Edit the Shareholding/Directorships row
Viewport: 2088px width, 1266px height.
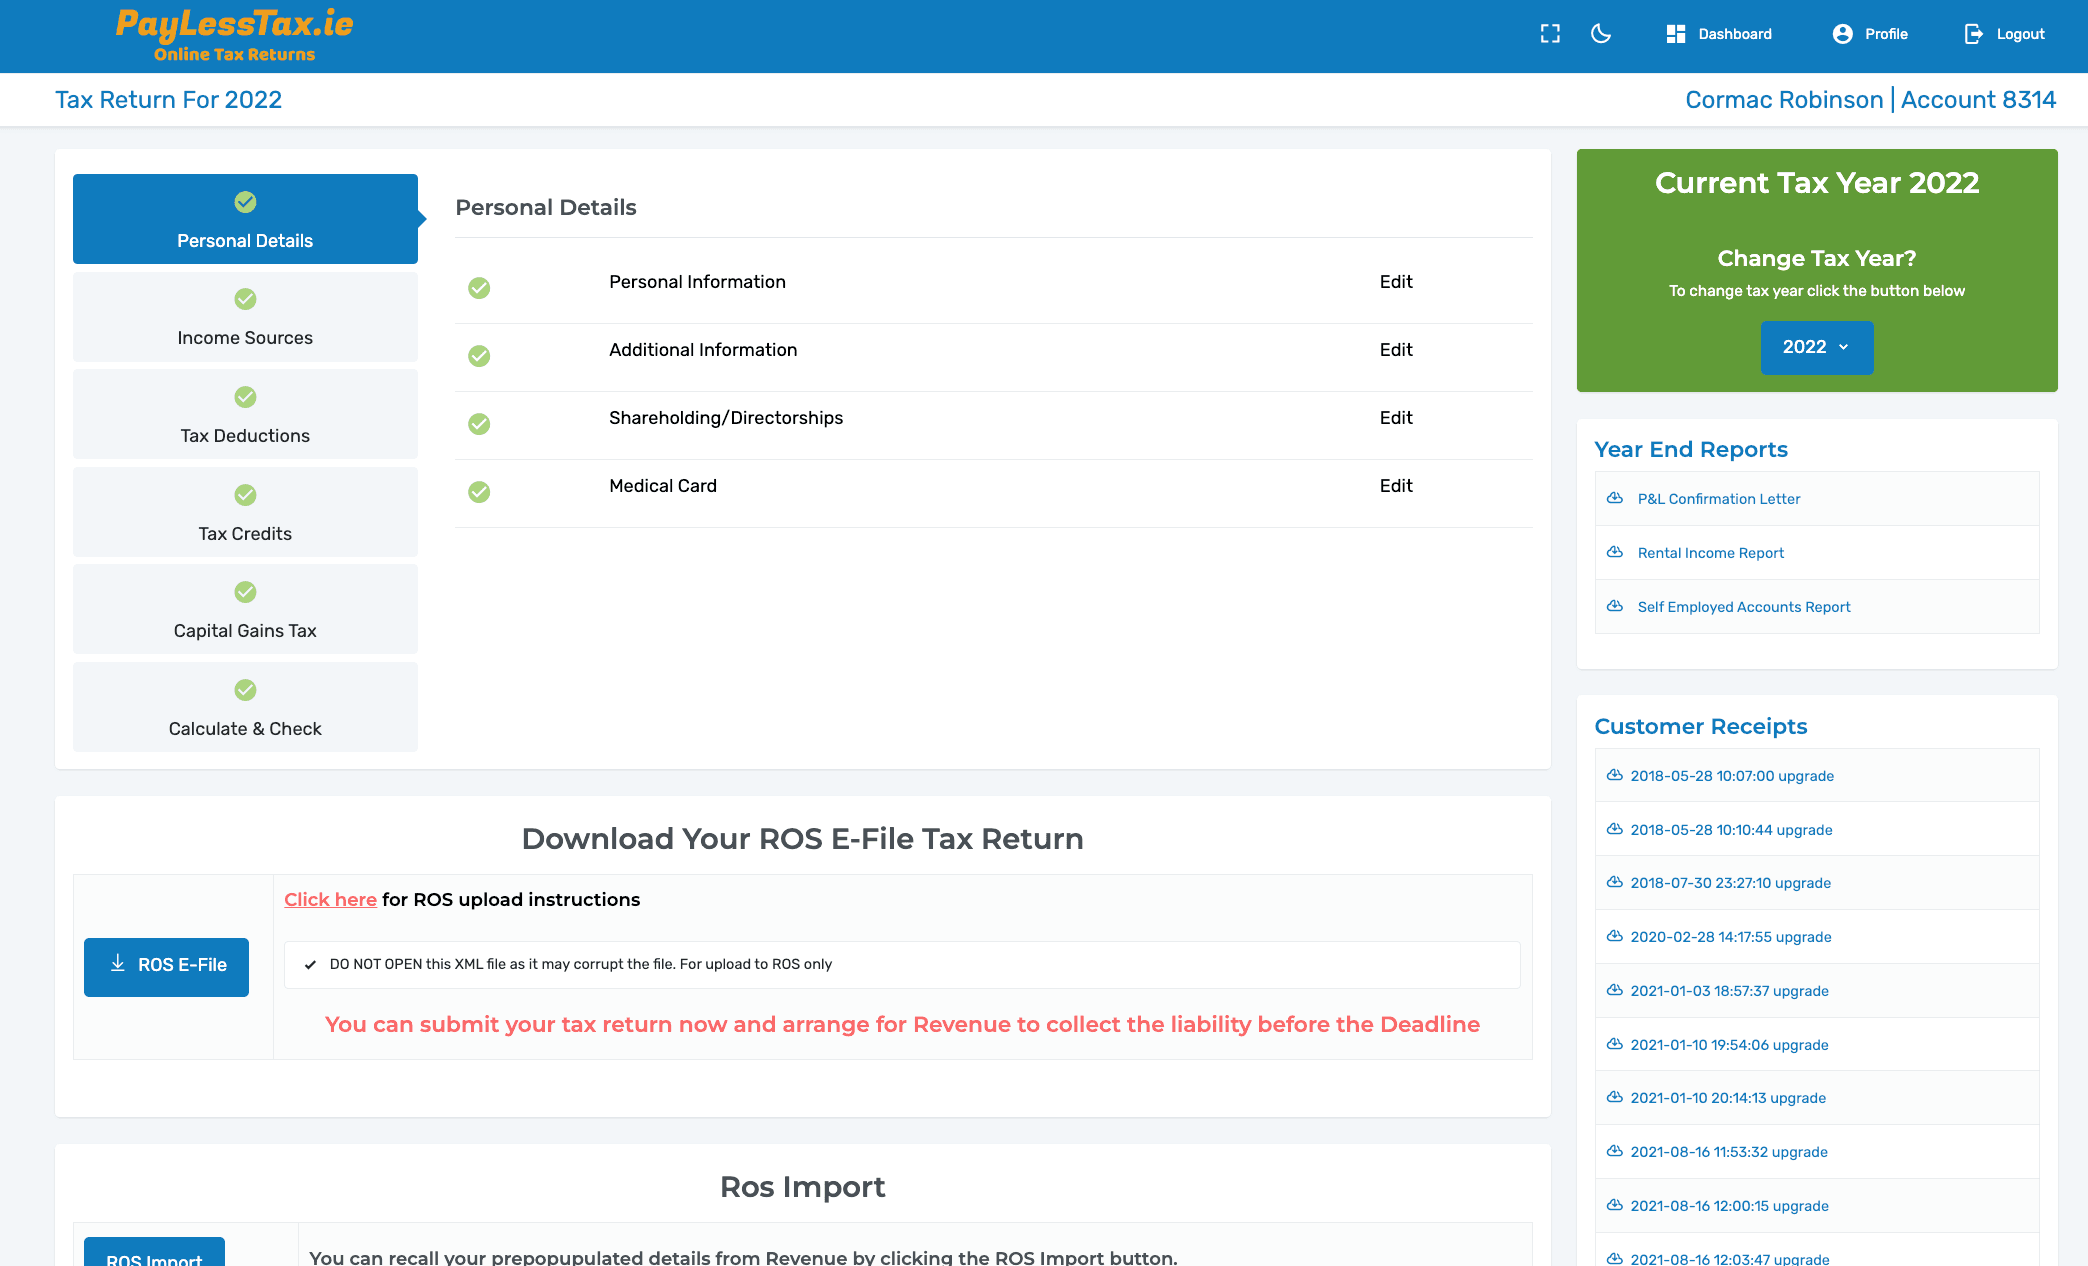1396,418
